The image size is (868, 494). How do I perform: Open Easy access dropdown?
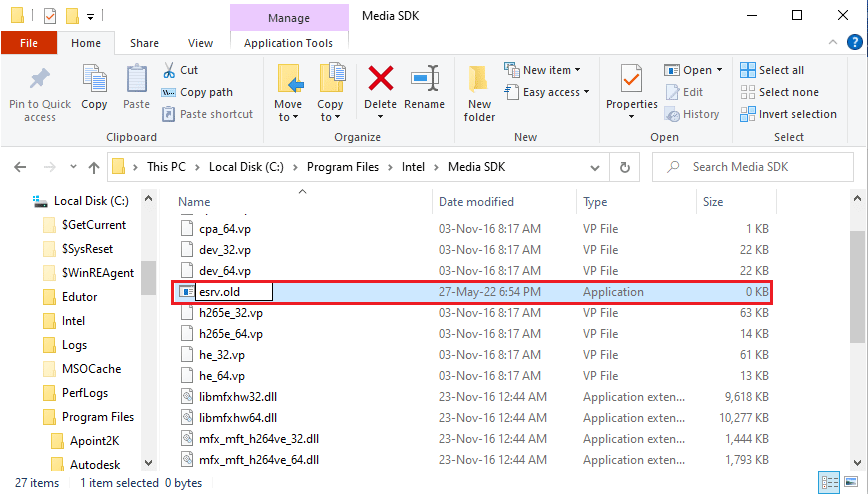pos(547,92)
